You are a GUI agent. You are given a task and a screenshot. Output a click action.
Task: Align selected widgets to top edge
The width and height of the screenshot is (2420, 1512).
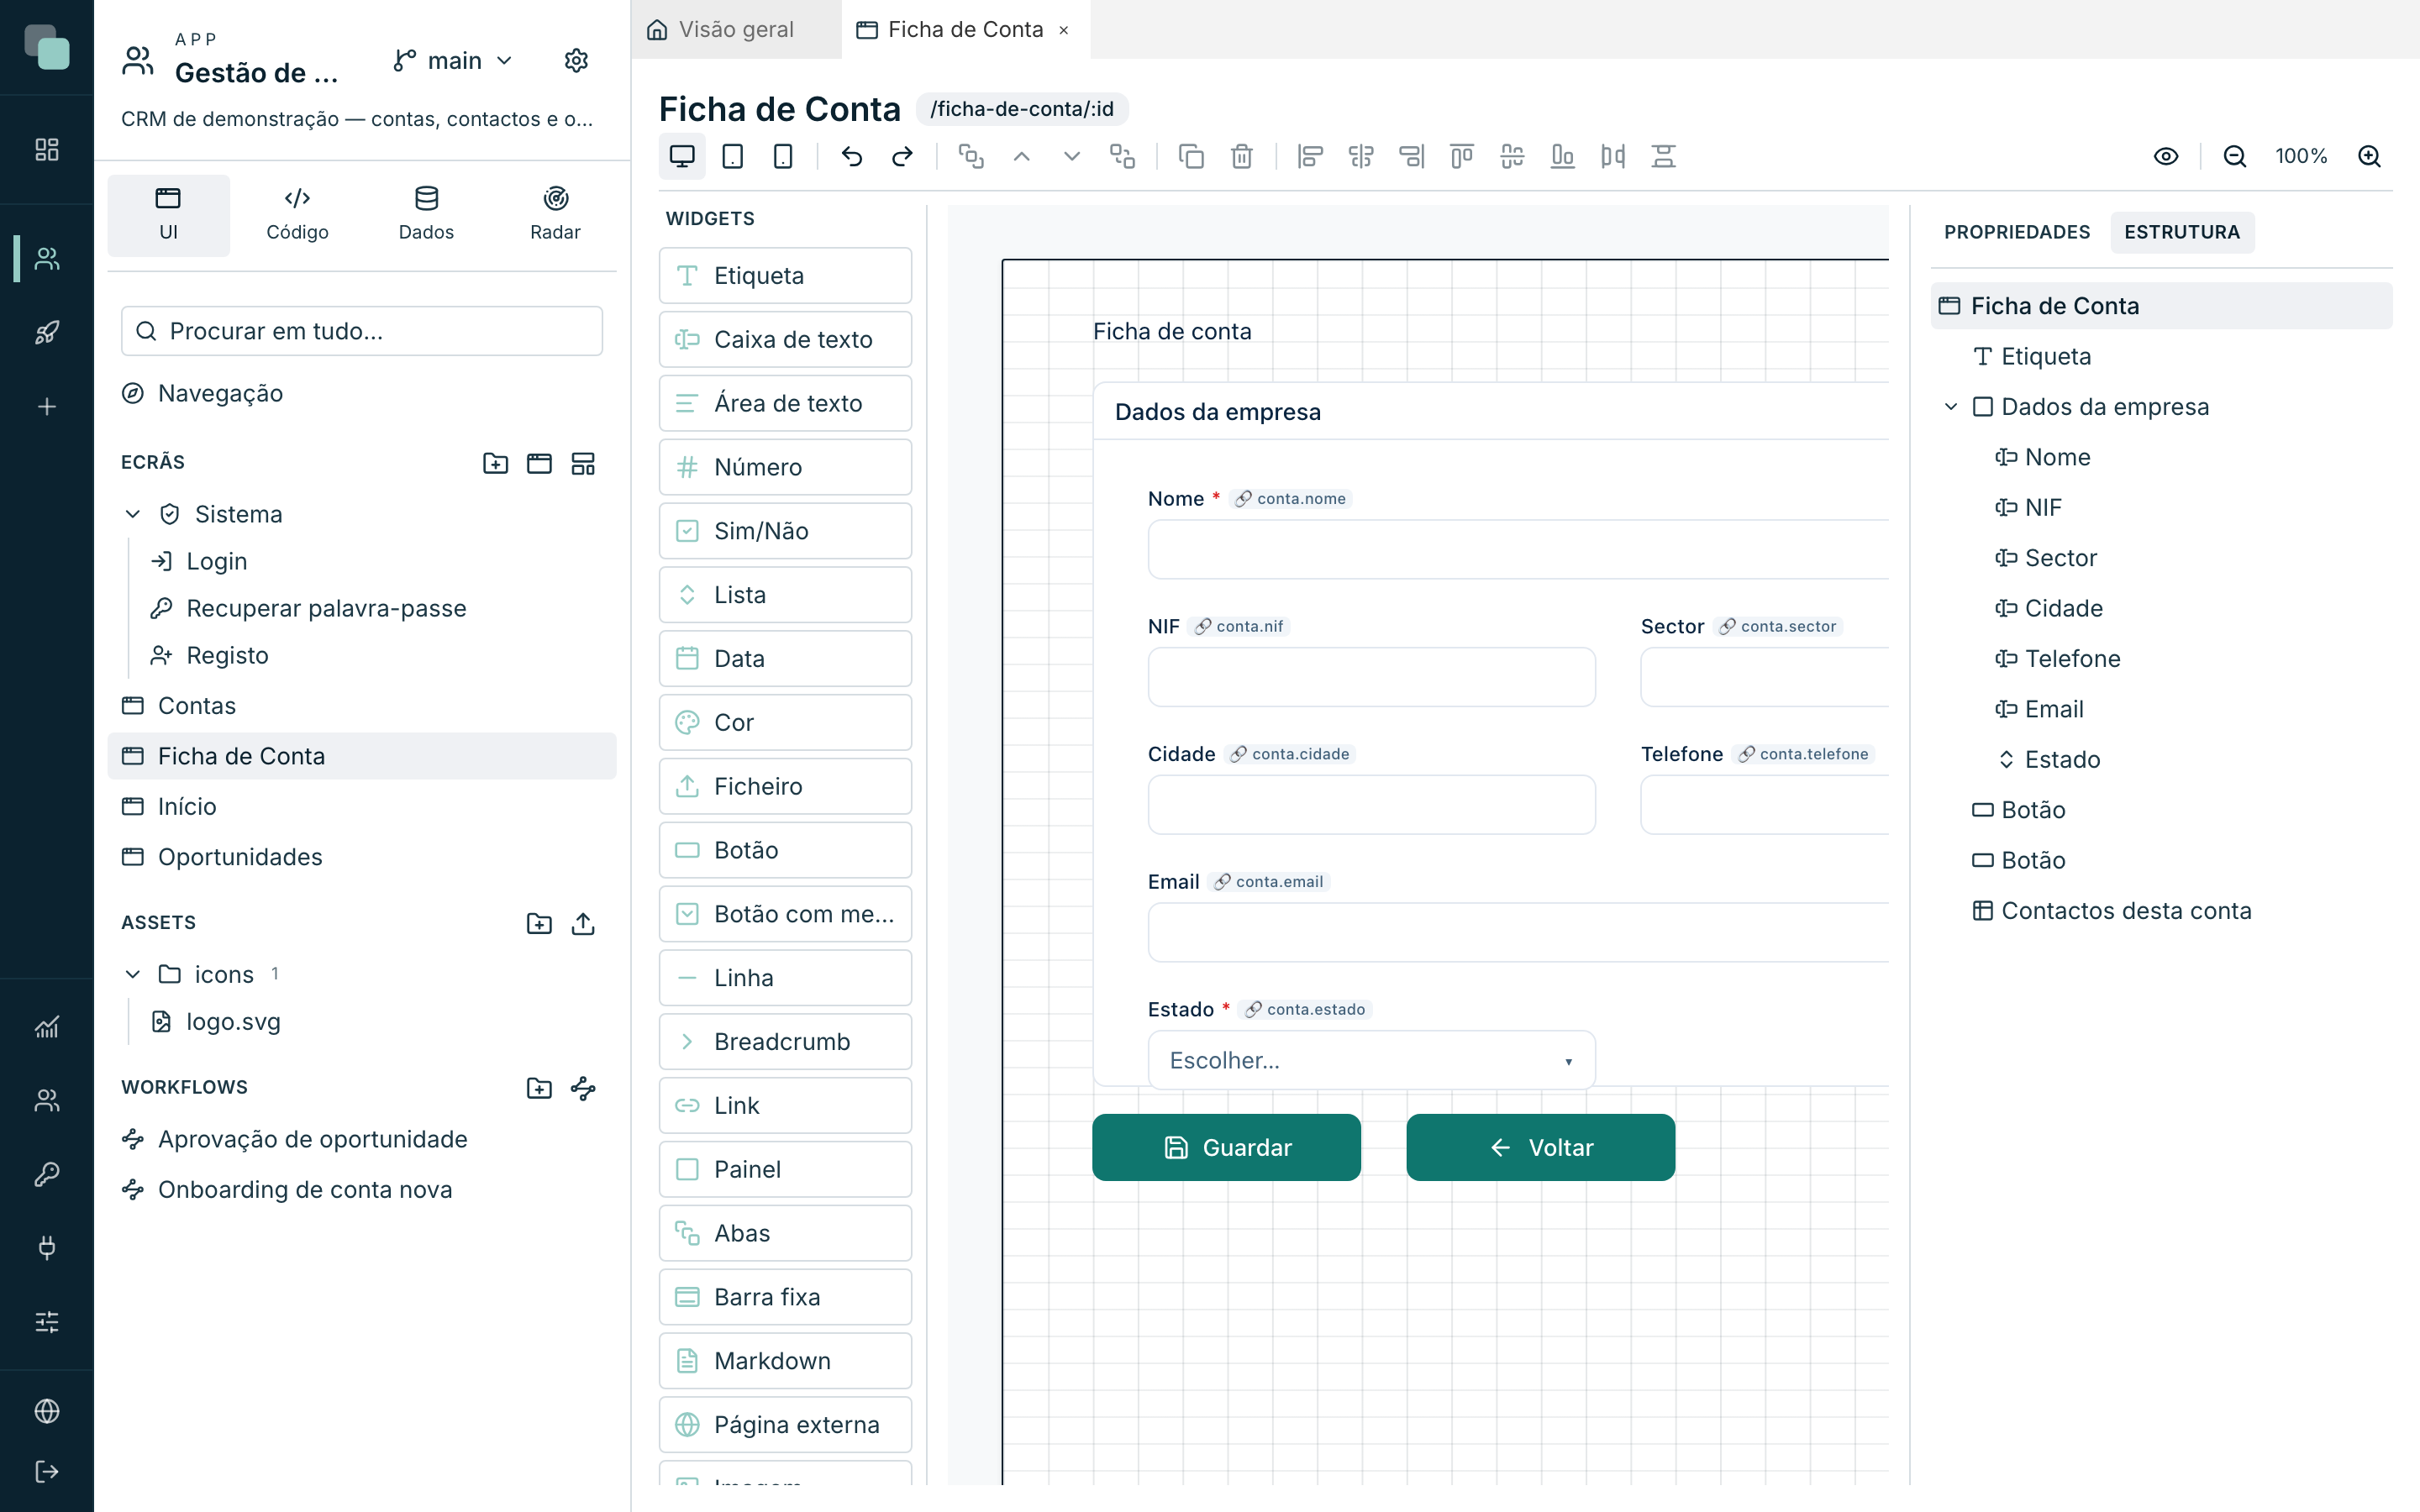click(x=1462, y=156)
